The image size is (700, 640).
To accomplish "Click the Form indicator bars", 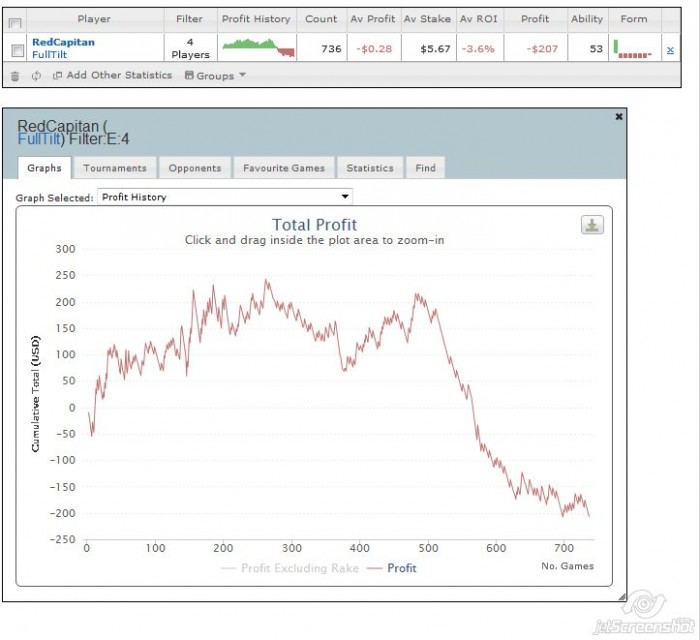I will pyautogui.click(x=633, y=49).
